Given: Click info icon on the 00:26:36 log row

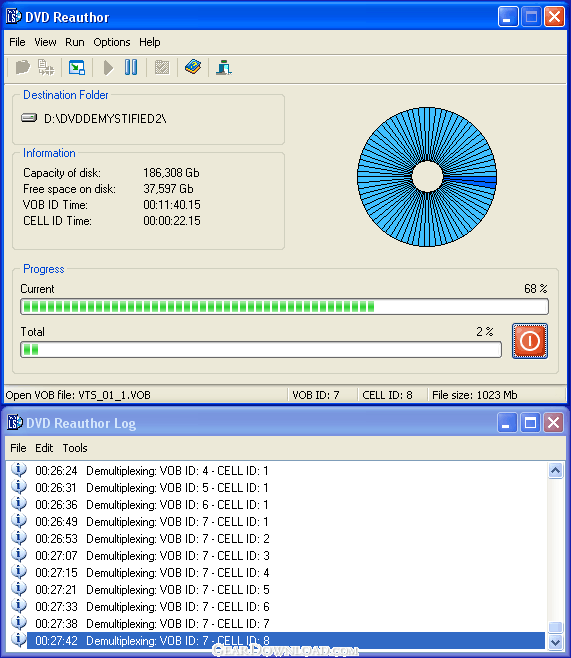Looking at the screenshot, I should click(18, 503).
